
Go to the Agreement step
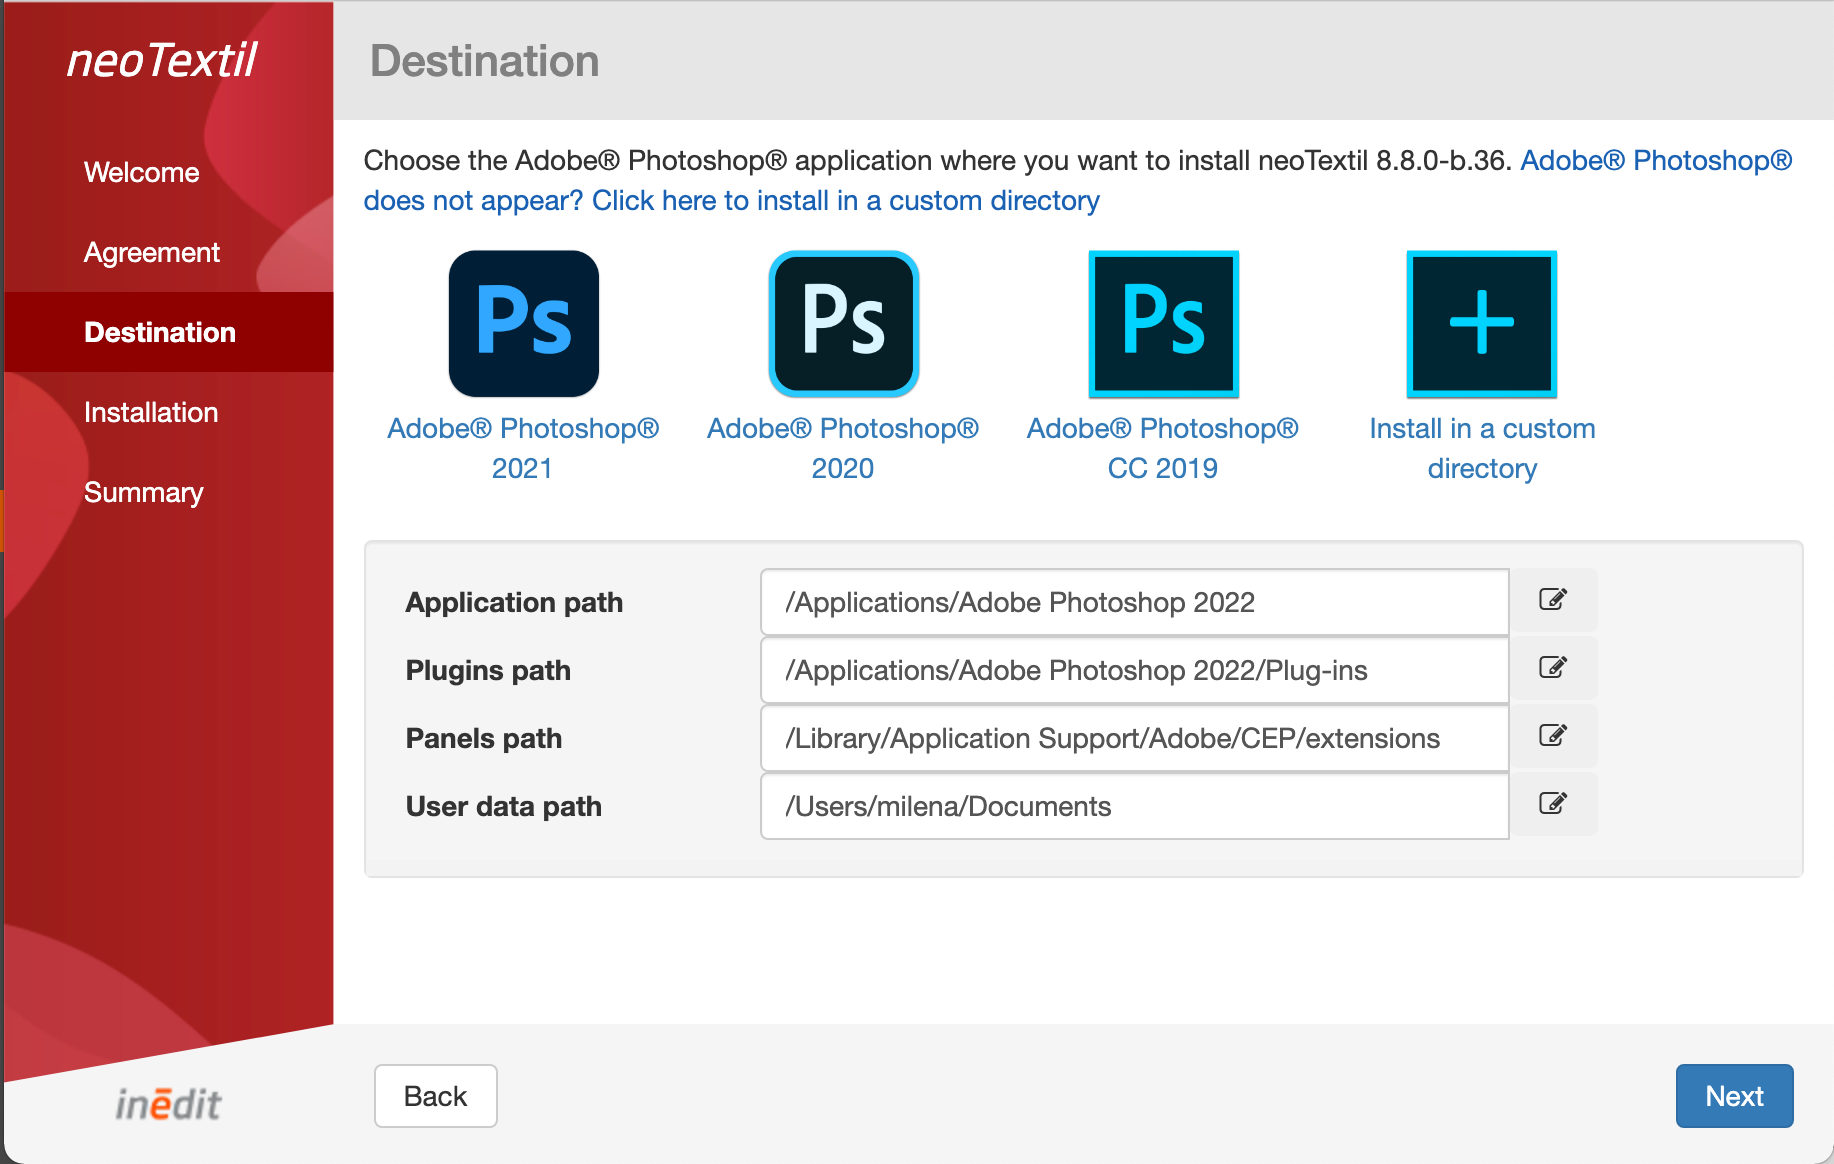[152, 252]
